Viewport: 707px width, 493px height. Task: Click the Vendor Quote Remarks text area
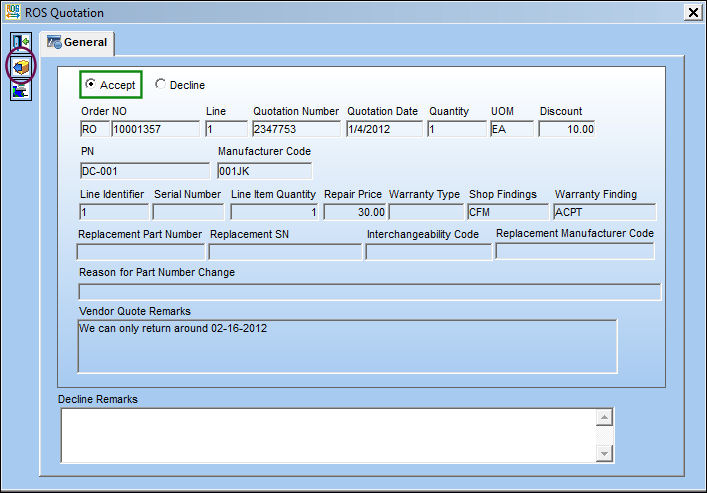(347, 346)
